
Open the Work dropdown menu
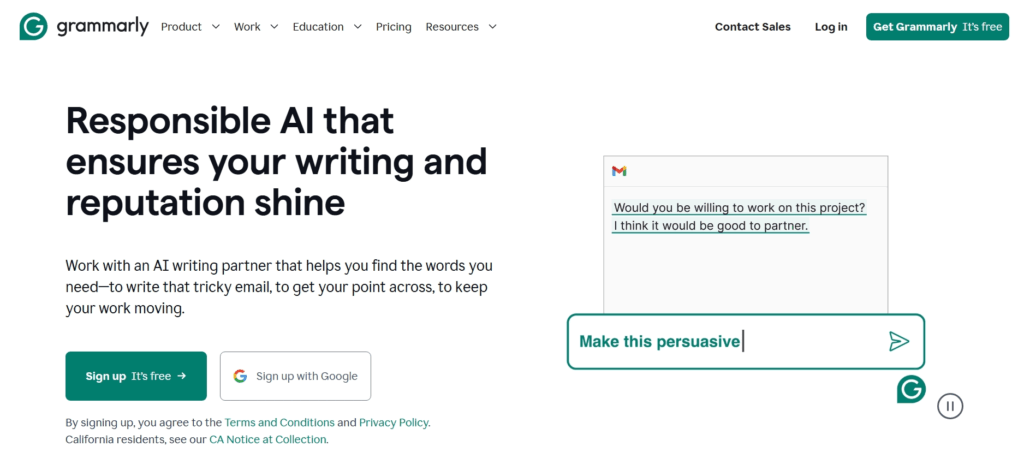tap(256, 27)
